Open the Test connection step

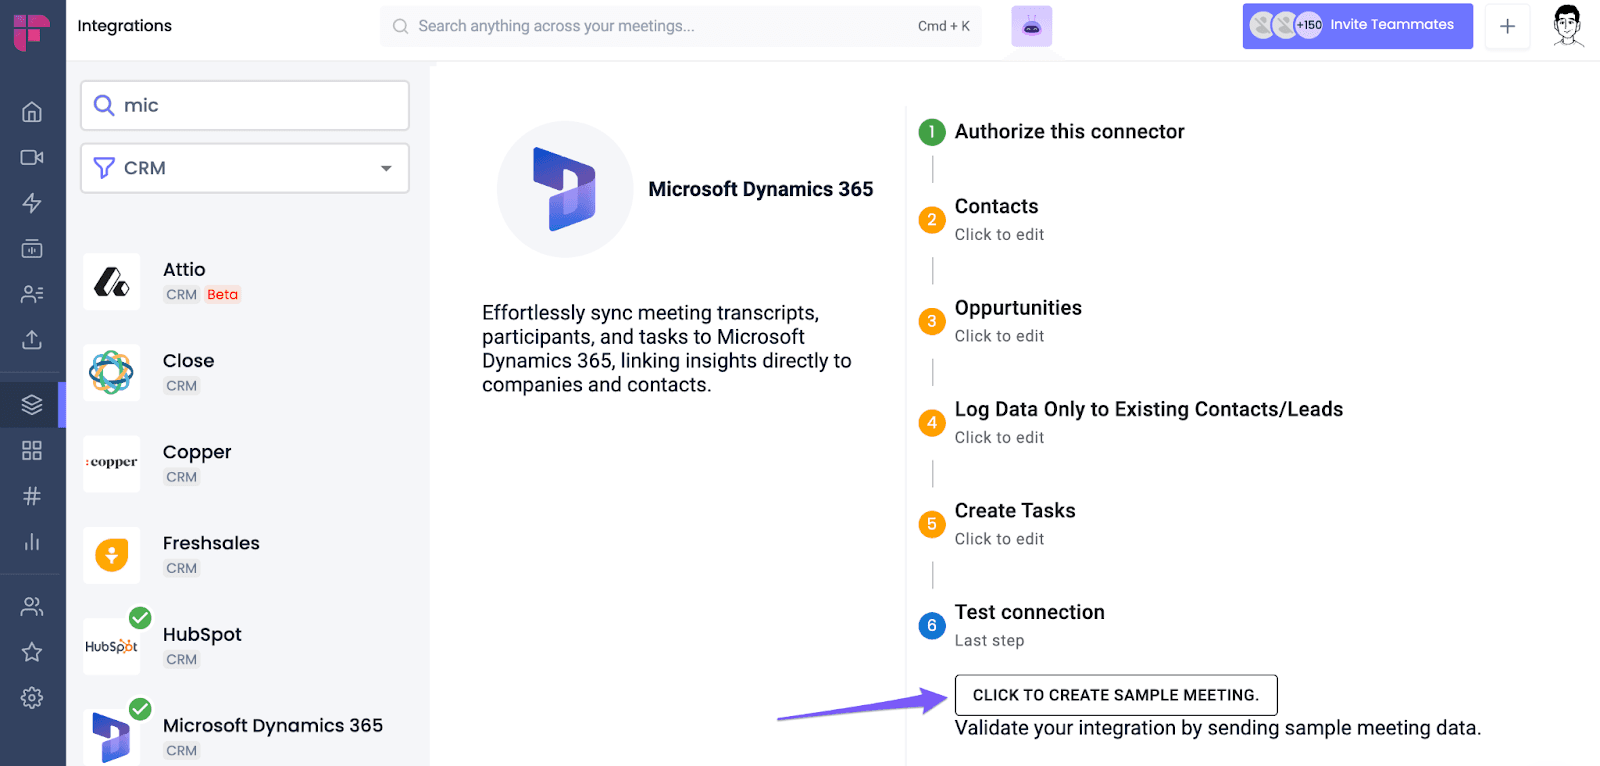coord(1029,612)
